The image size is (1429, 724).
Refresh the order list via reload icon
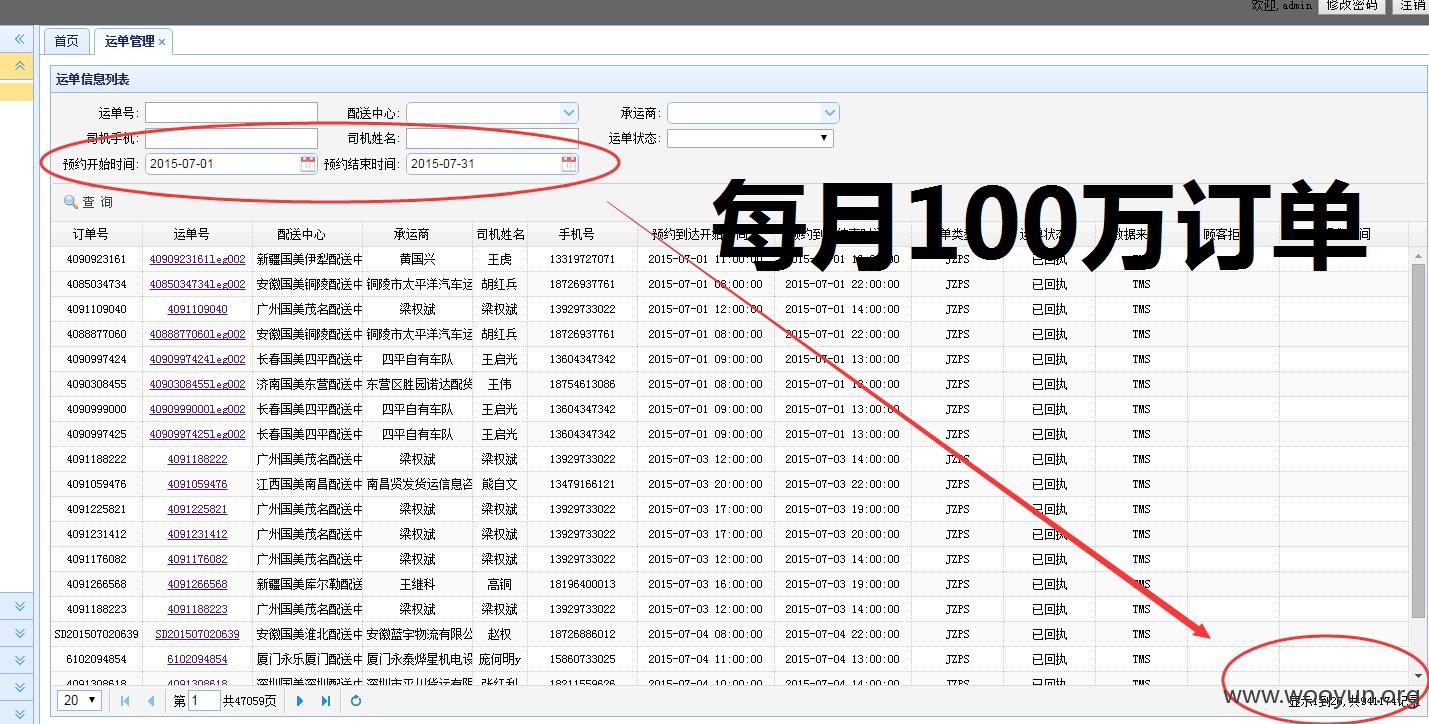tap(356, 701)
